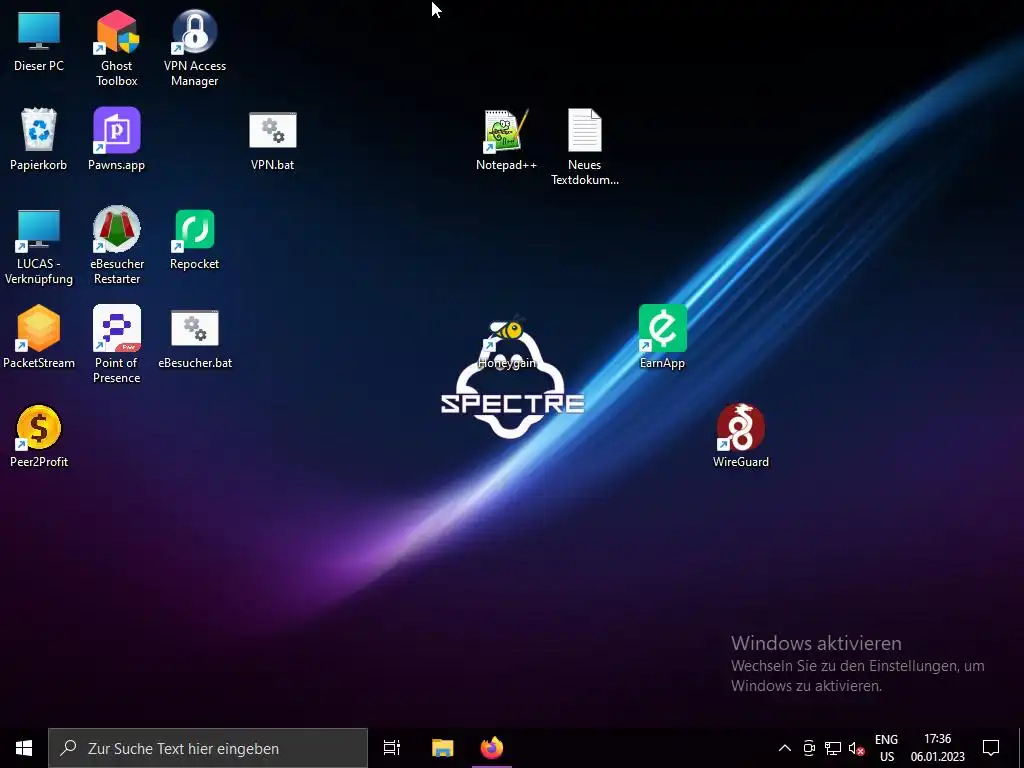The height and width of the screenshot is (768, 1024).
Task: Select the Neues Textdokument file
Action: (584, 148)
